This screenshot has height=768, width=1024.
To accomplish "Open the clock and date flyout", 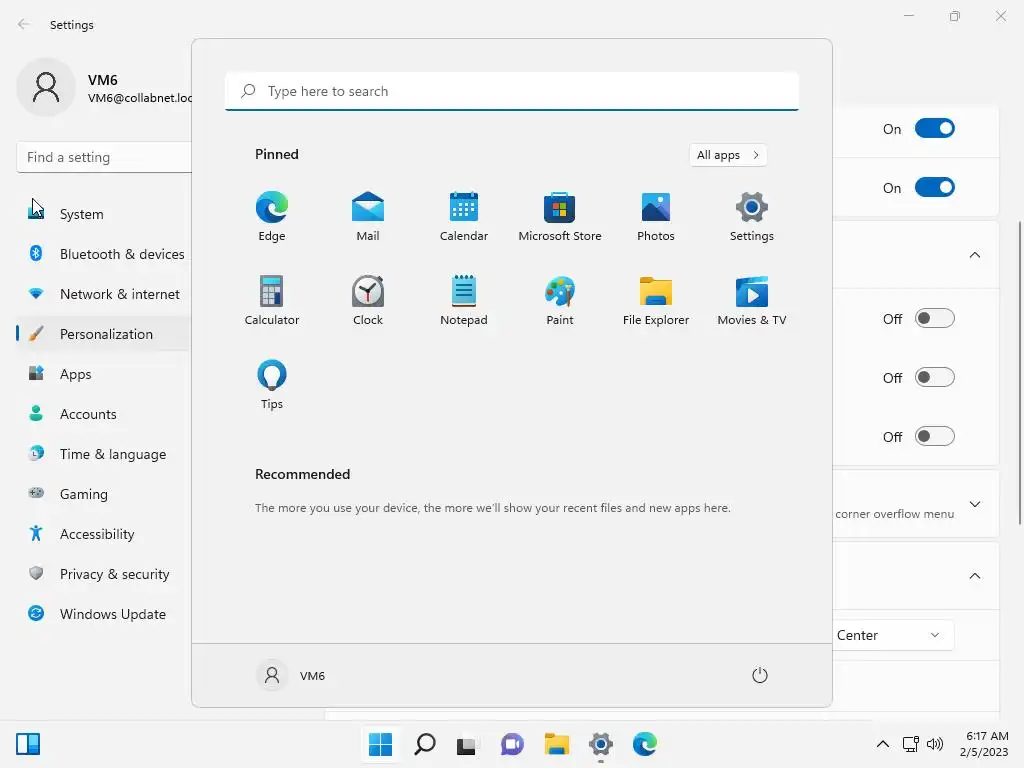I will coord(983,744).
